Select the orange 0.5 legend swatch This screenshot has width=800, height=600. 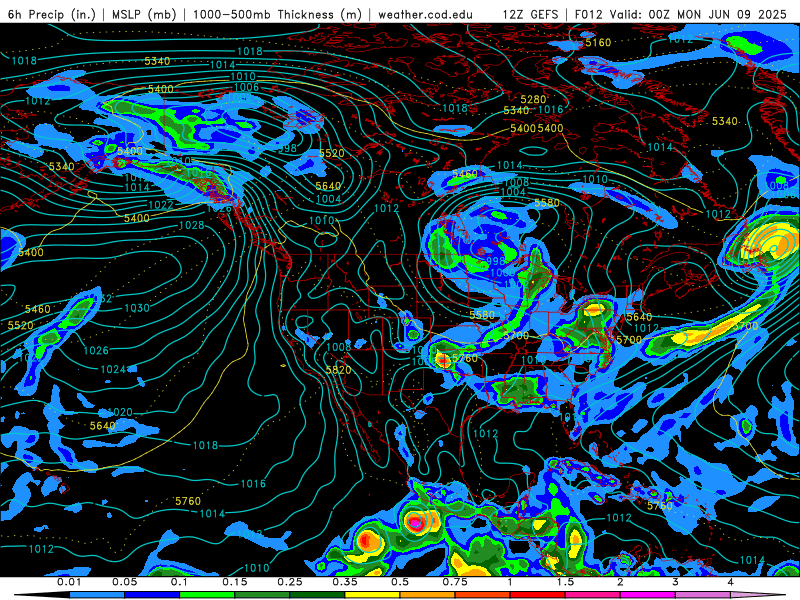point(428,595)
